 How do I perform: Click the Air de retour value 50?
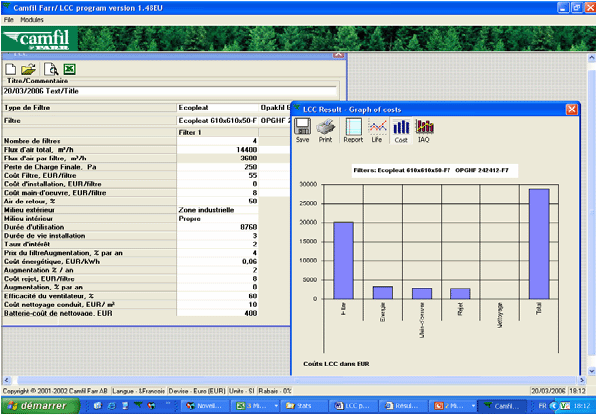217,201
